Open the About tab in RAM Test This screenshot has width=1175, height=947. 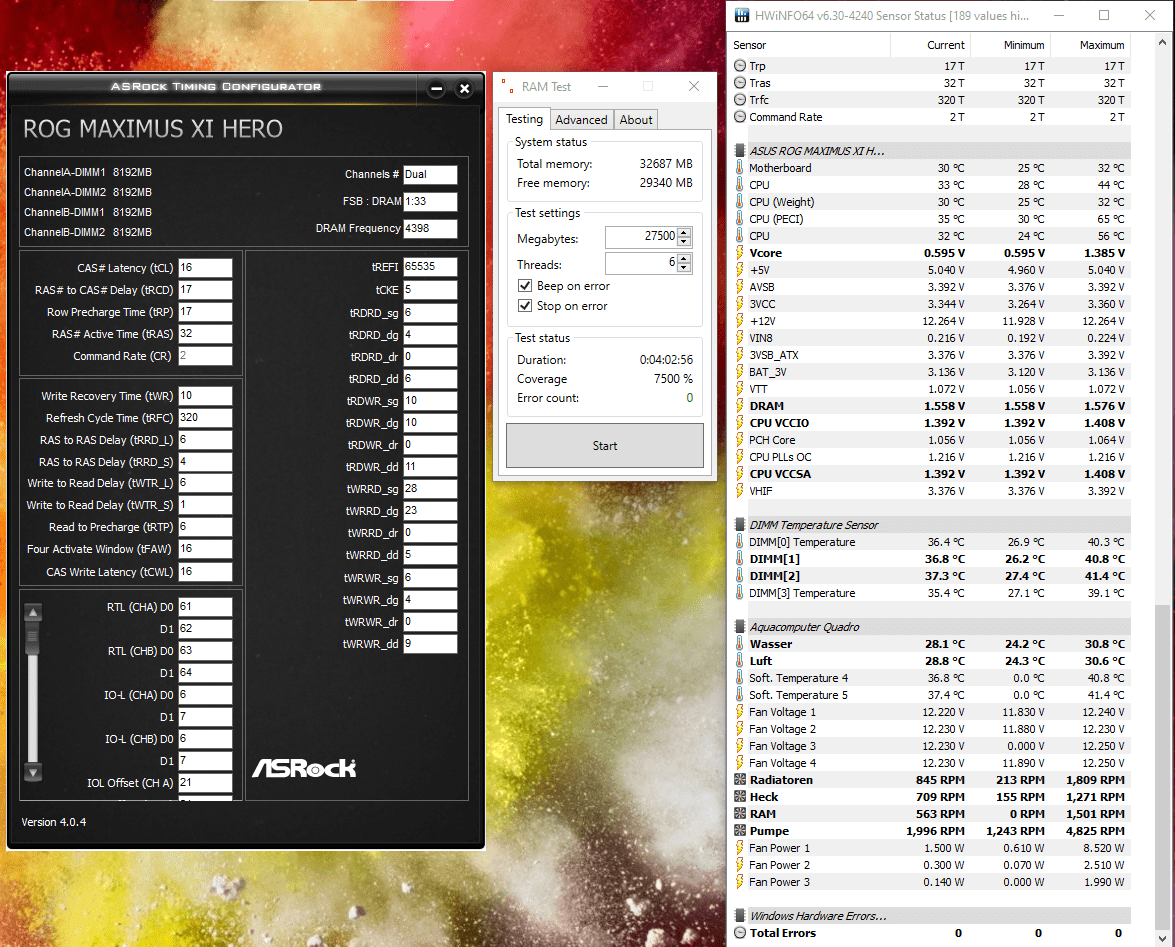pos(635,120)
